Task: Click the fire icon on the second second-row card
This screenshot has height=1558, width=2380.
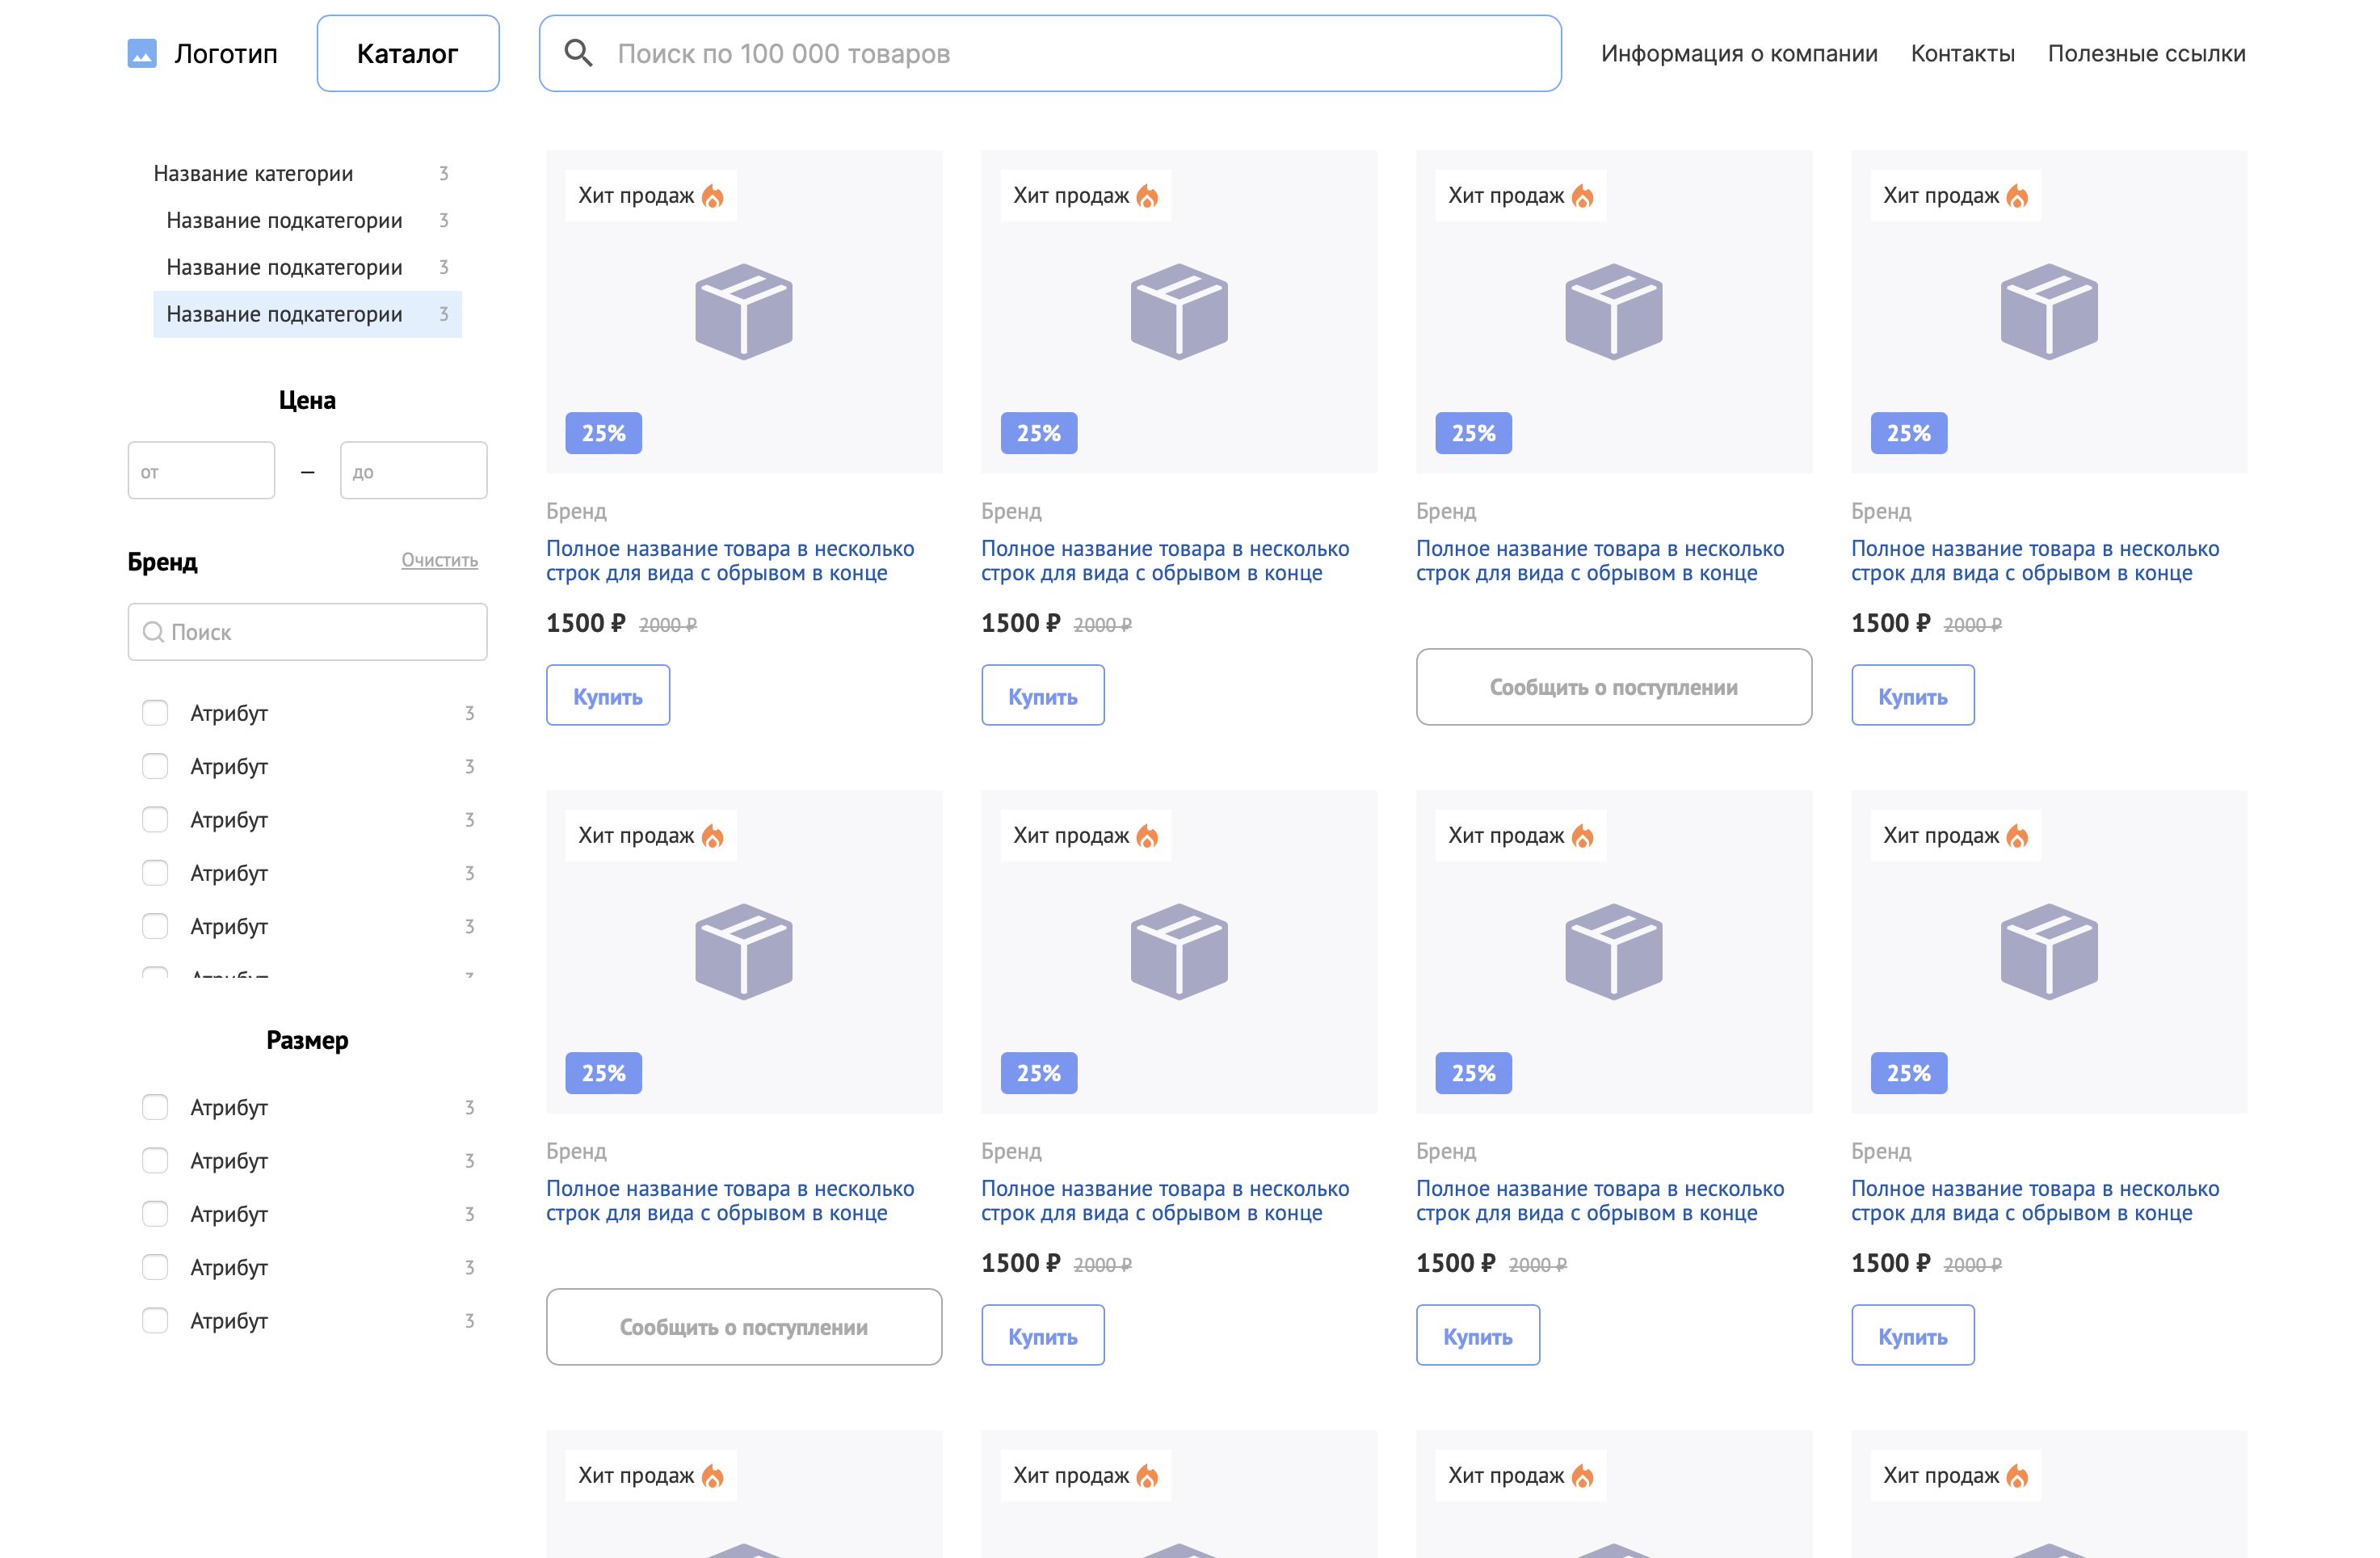Action: click(x=1147, y=836)
